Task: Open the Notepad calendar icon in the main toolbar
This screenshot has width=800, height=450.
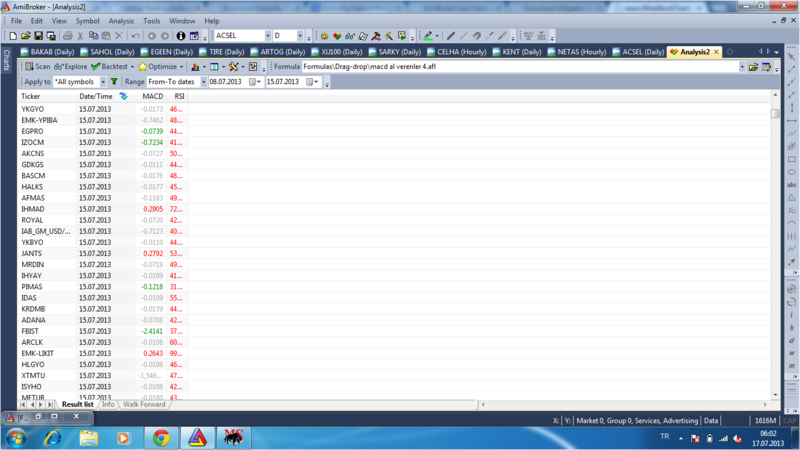Action: coord(194,36)
